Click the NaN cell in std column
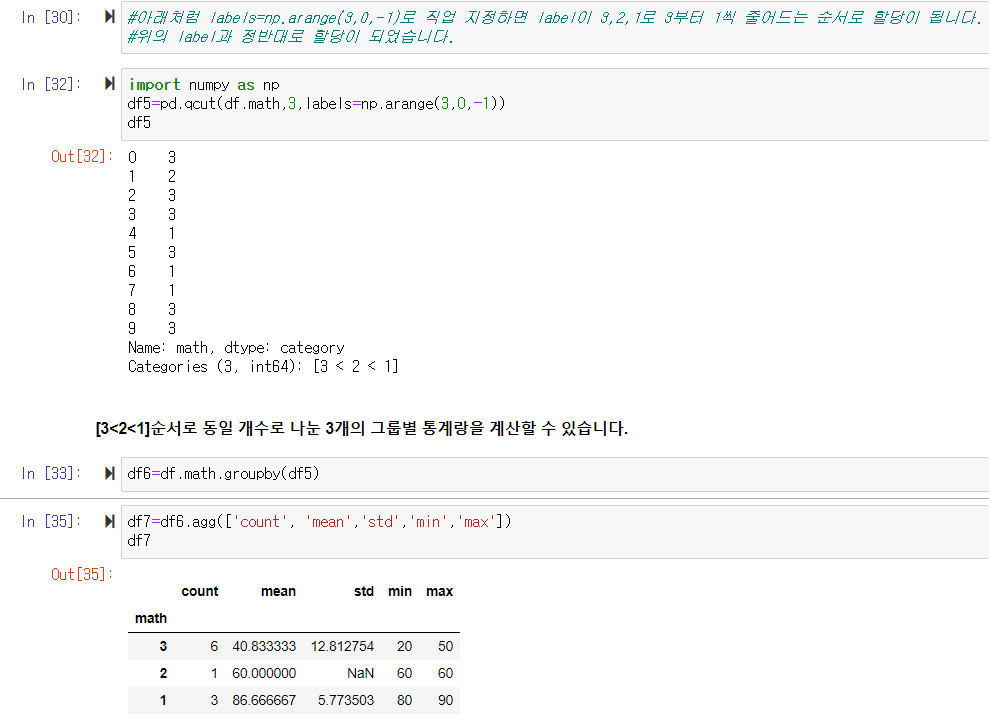 pos(360,673)
